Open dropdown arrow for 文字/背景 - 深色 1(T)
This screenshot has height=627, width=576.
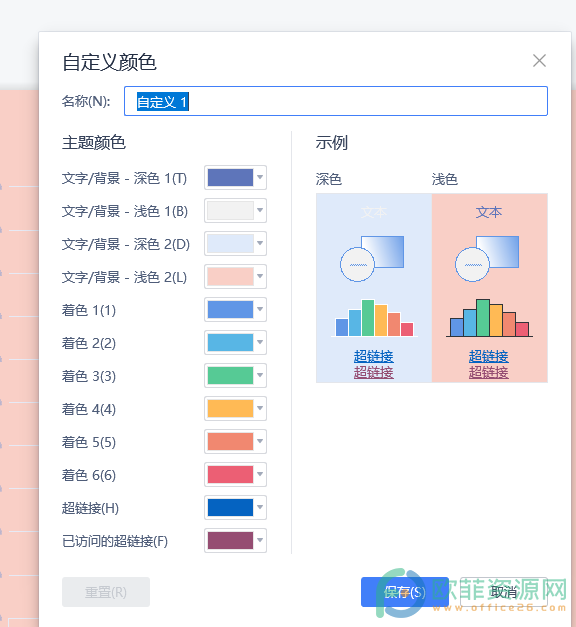(260, 177)
